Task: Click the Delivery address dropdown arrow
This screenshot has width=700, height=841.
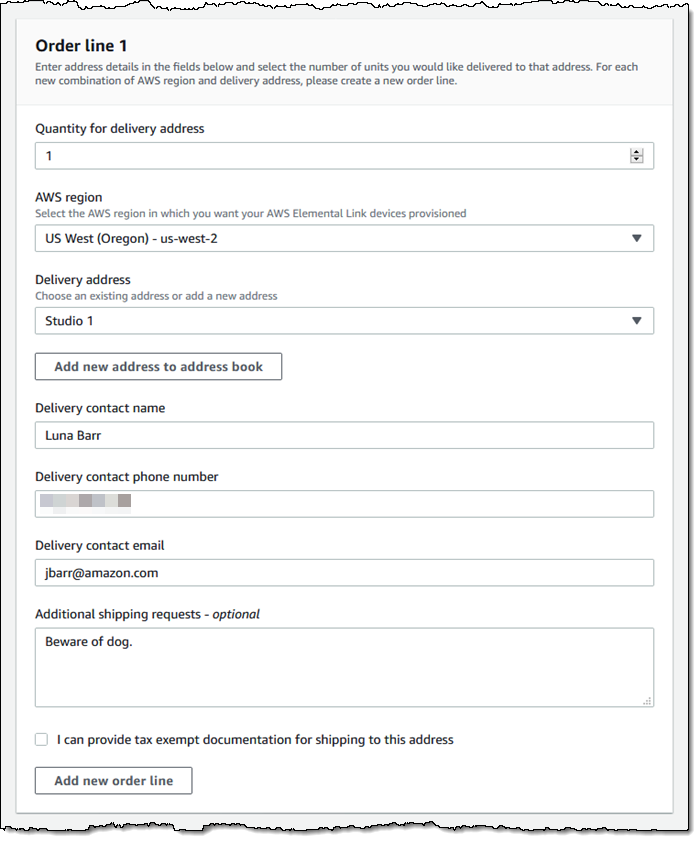Action: click(x=637, y=321)
